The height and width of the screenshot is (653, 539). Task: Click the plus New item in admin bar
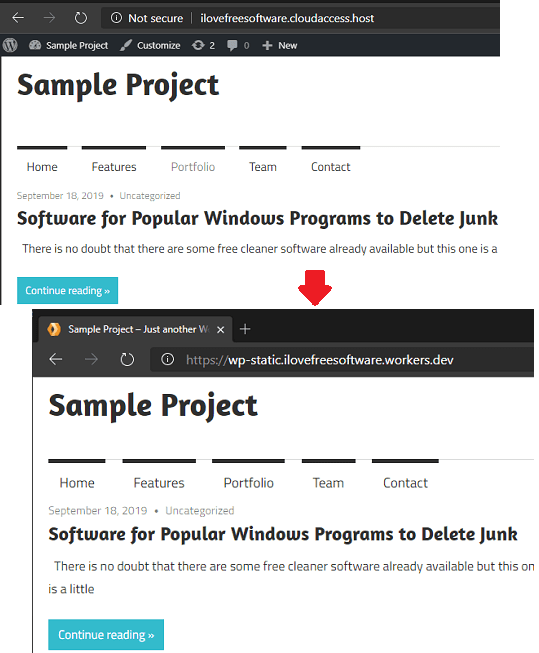click(x=279, y=45)
